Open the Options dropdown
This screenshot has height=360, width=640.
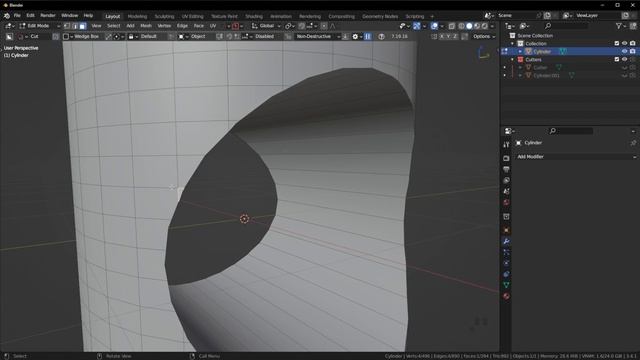click(x=484, y=36)
